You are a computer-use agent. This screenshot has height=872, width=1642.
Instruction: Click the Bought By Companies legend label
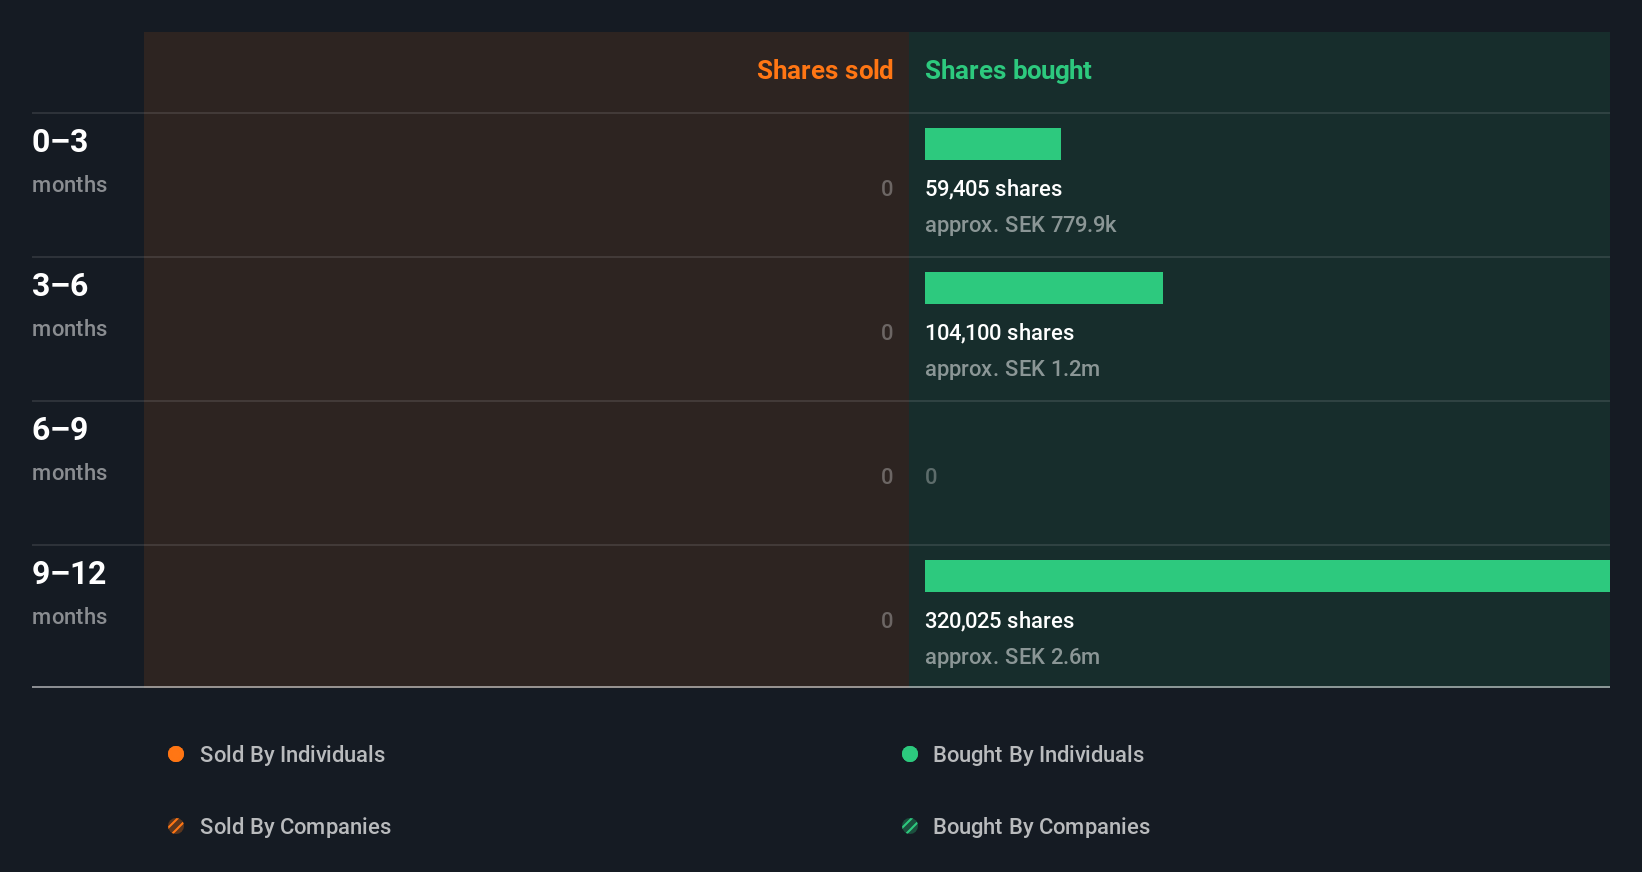[x=1041, y=826]
